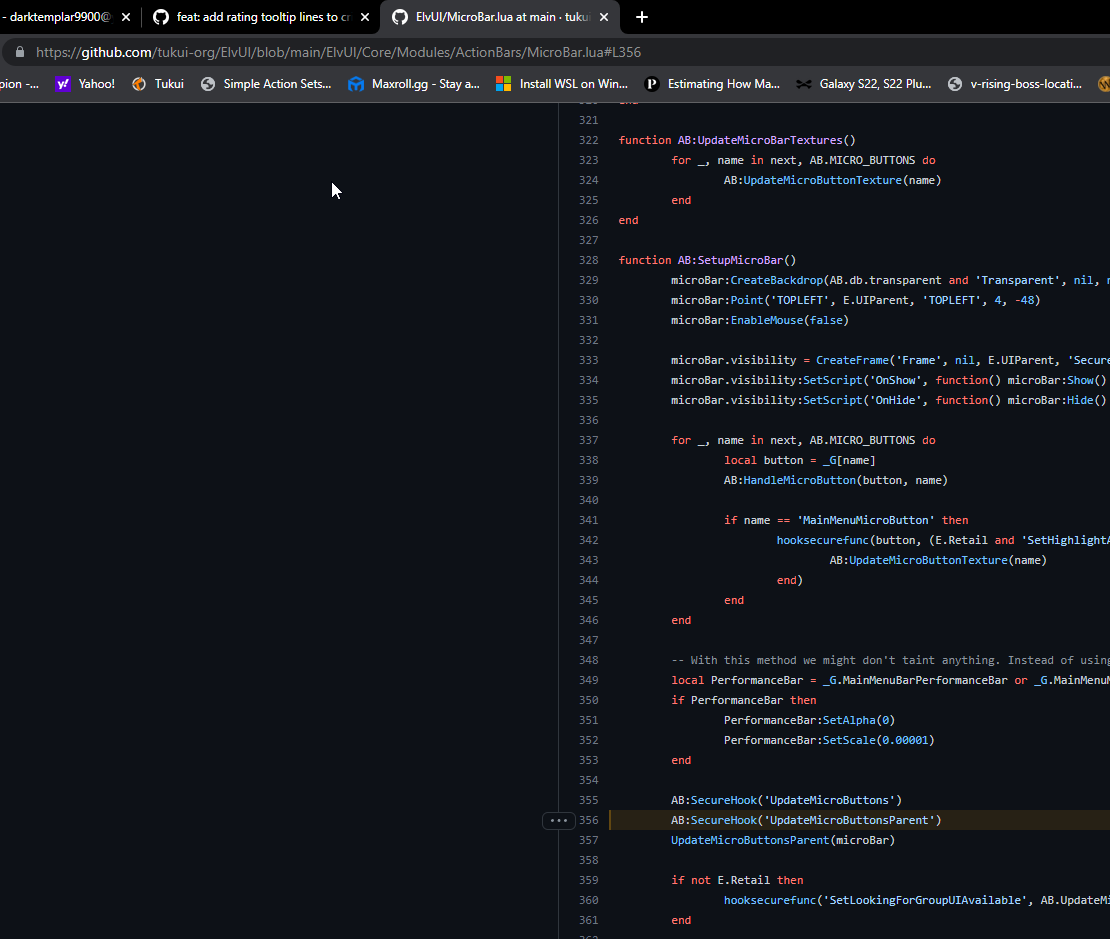Open the Tukui bookmark with its flame icon
Image resolution: width=1110 pixels, height=939 pixels.
tap(138, 84)
